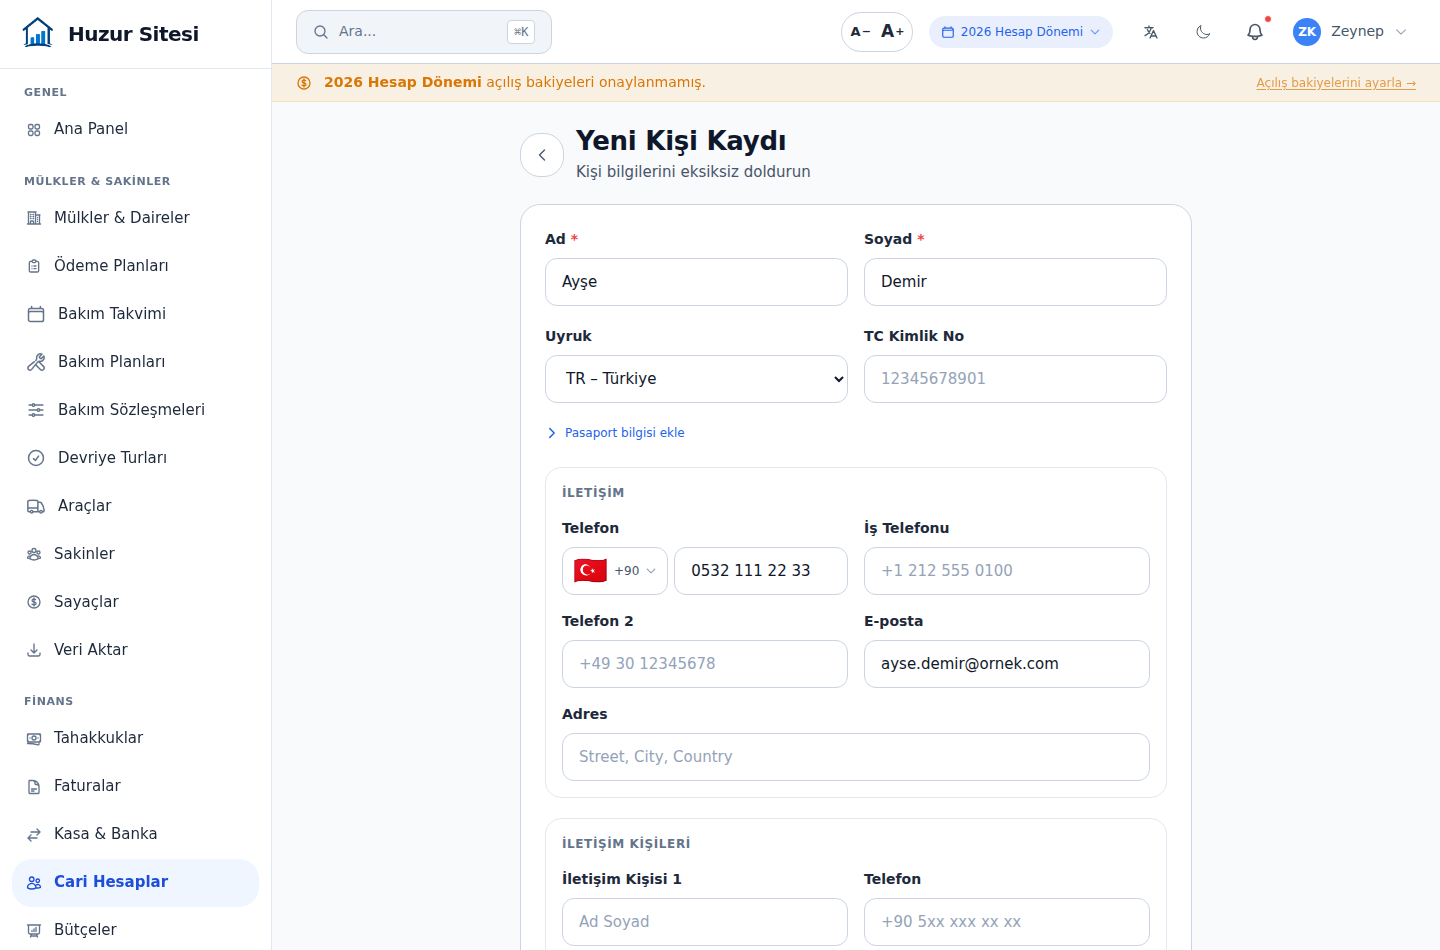Click the ZK user avatar

click(1307, 32)
